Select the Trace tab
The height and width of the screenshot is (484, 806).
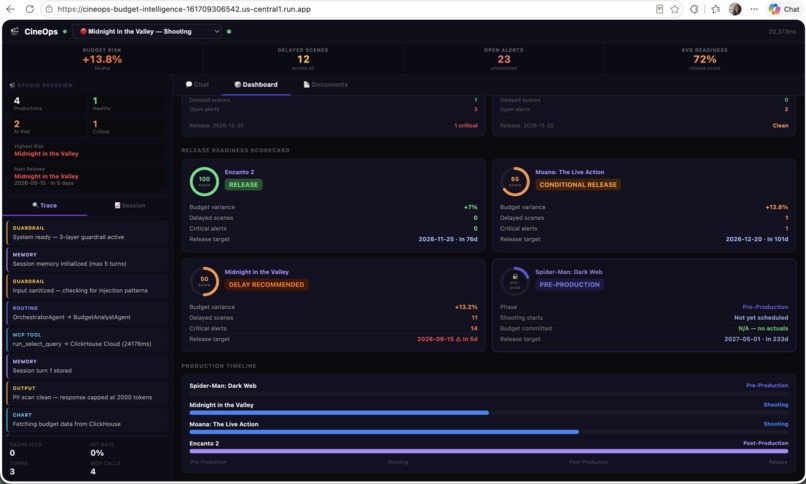[45, 206]
